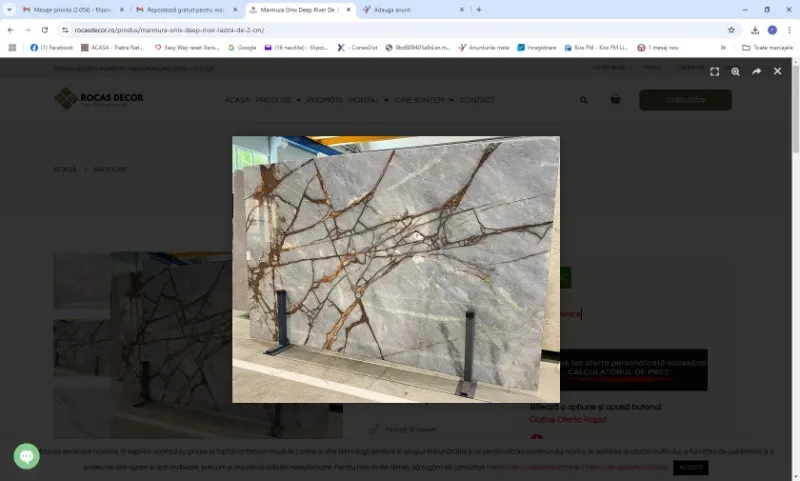Open the Google bookmark
Screen dimensions: 800x481
pyautogui.click(x=242, y=47)
